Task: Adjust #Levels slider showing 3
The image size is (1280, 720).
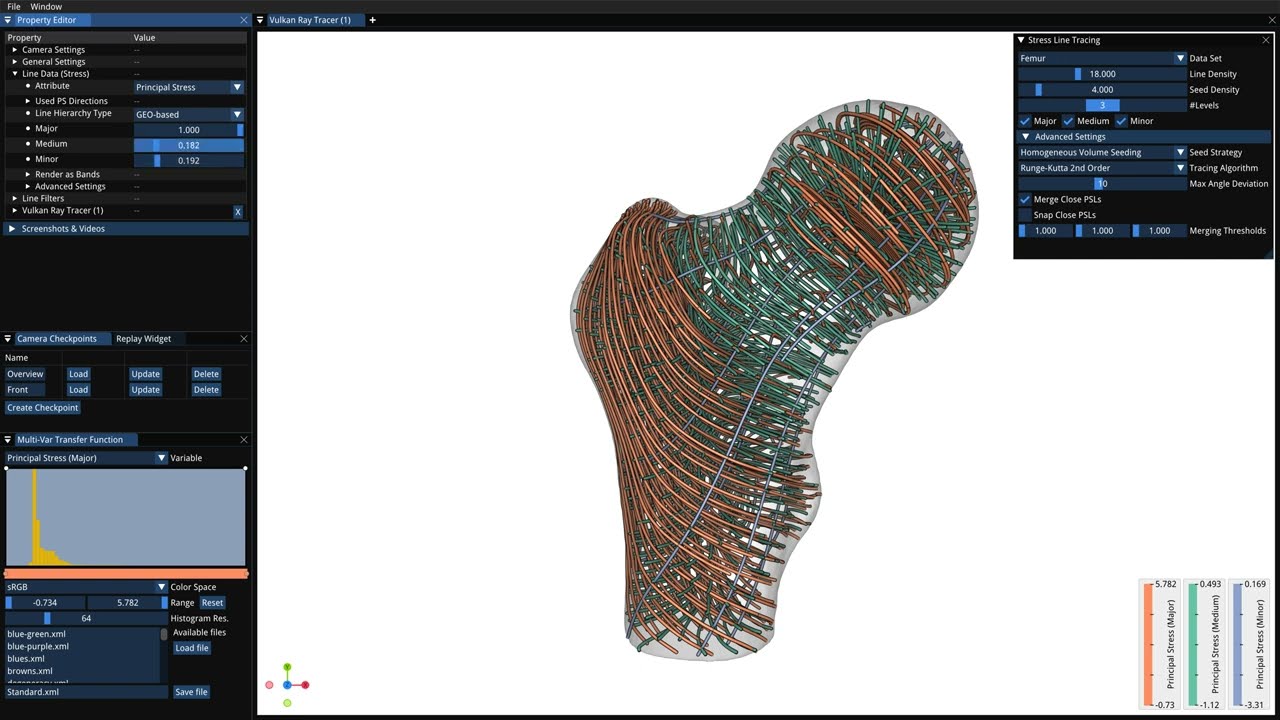Action: pos(1102,105)
